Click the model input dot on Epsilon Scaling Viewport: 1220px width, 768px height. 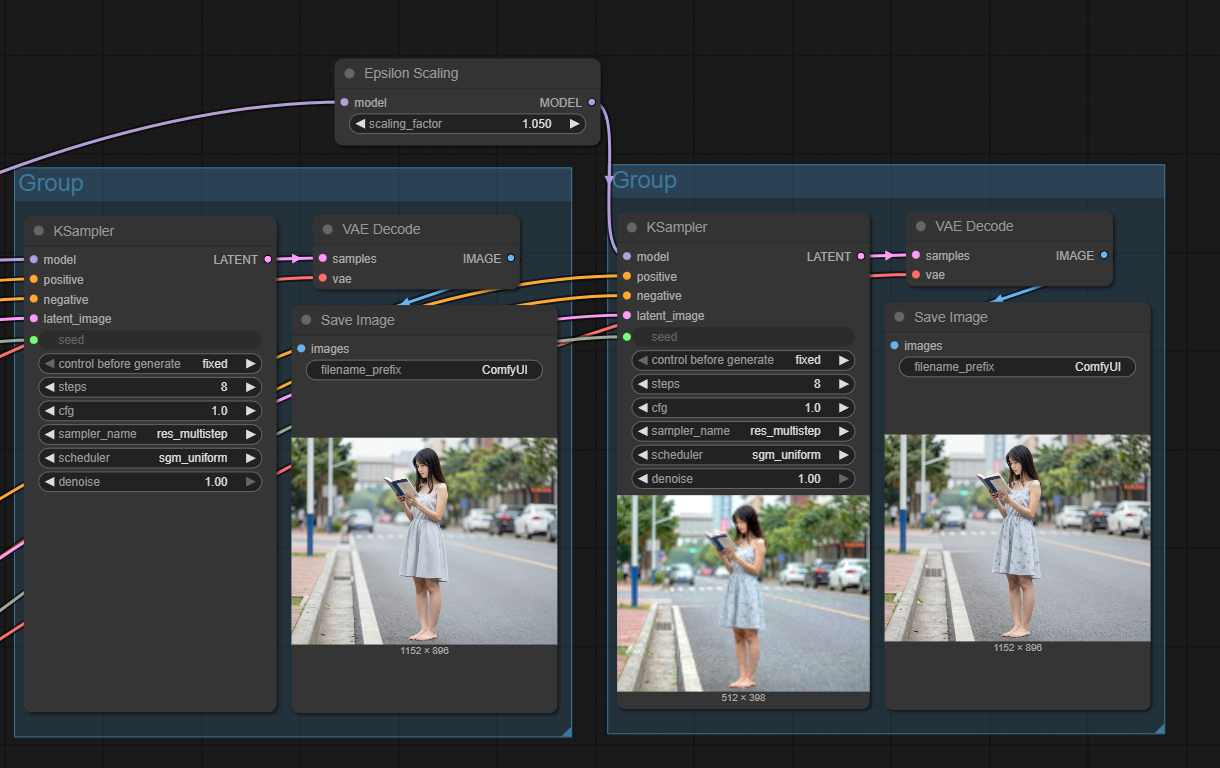(345, 102)
